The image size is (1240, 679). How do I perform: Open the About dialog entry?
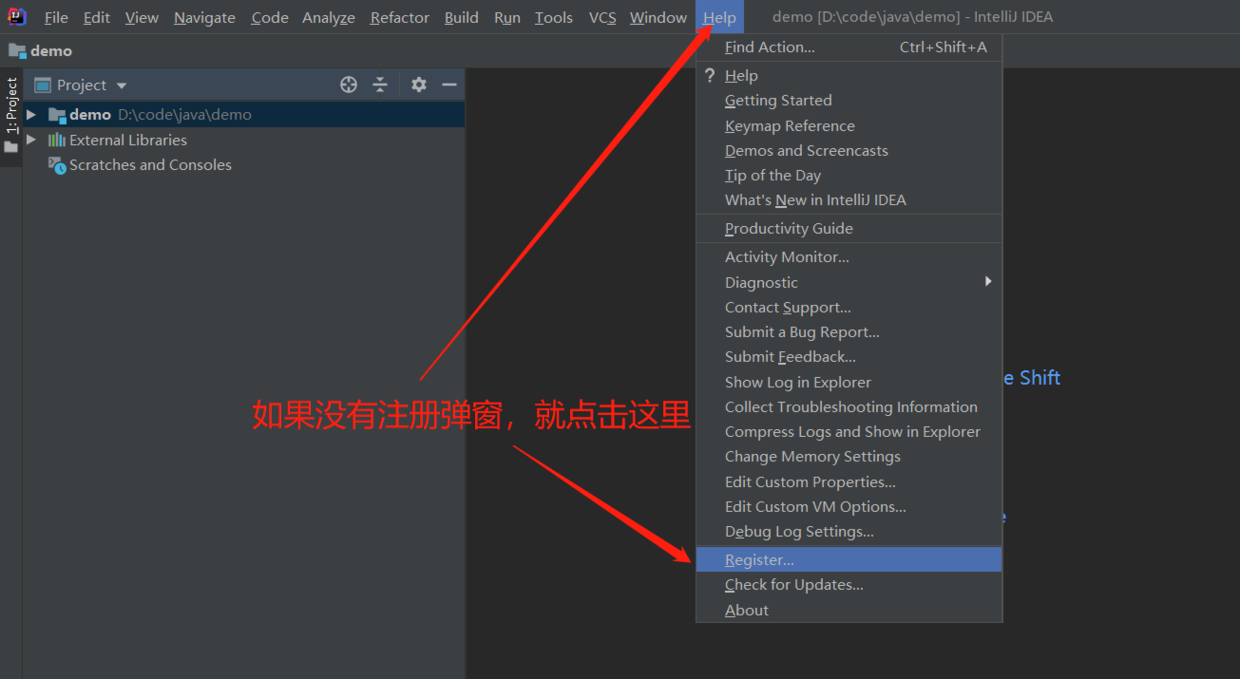[x=849, y=610]
